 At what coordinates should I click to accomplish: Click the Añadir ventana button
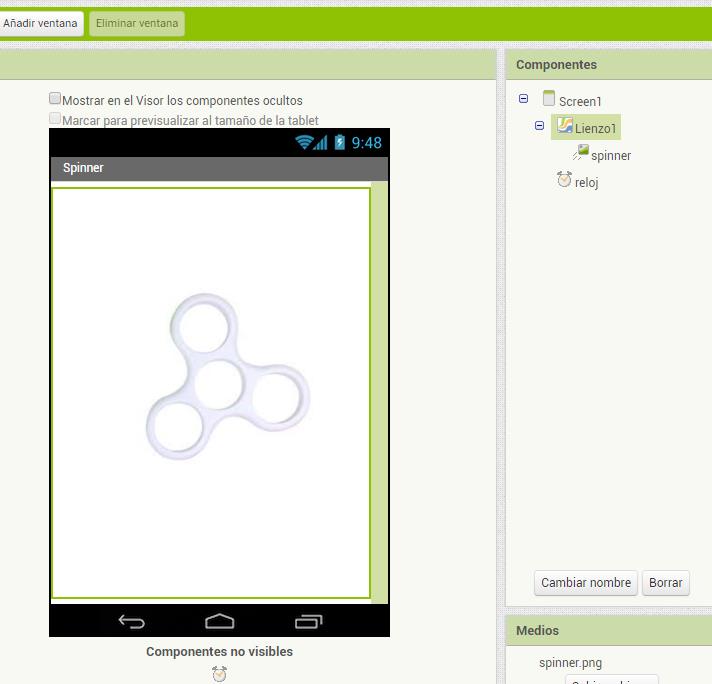pos(40,23)
